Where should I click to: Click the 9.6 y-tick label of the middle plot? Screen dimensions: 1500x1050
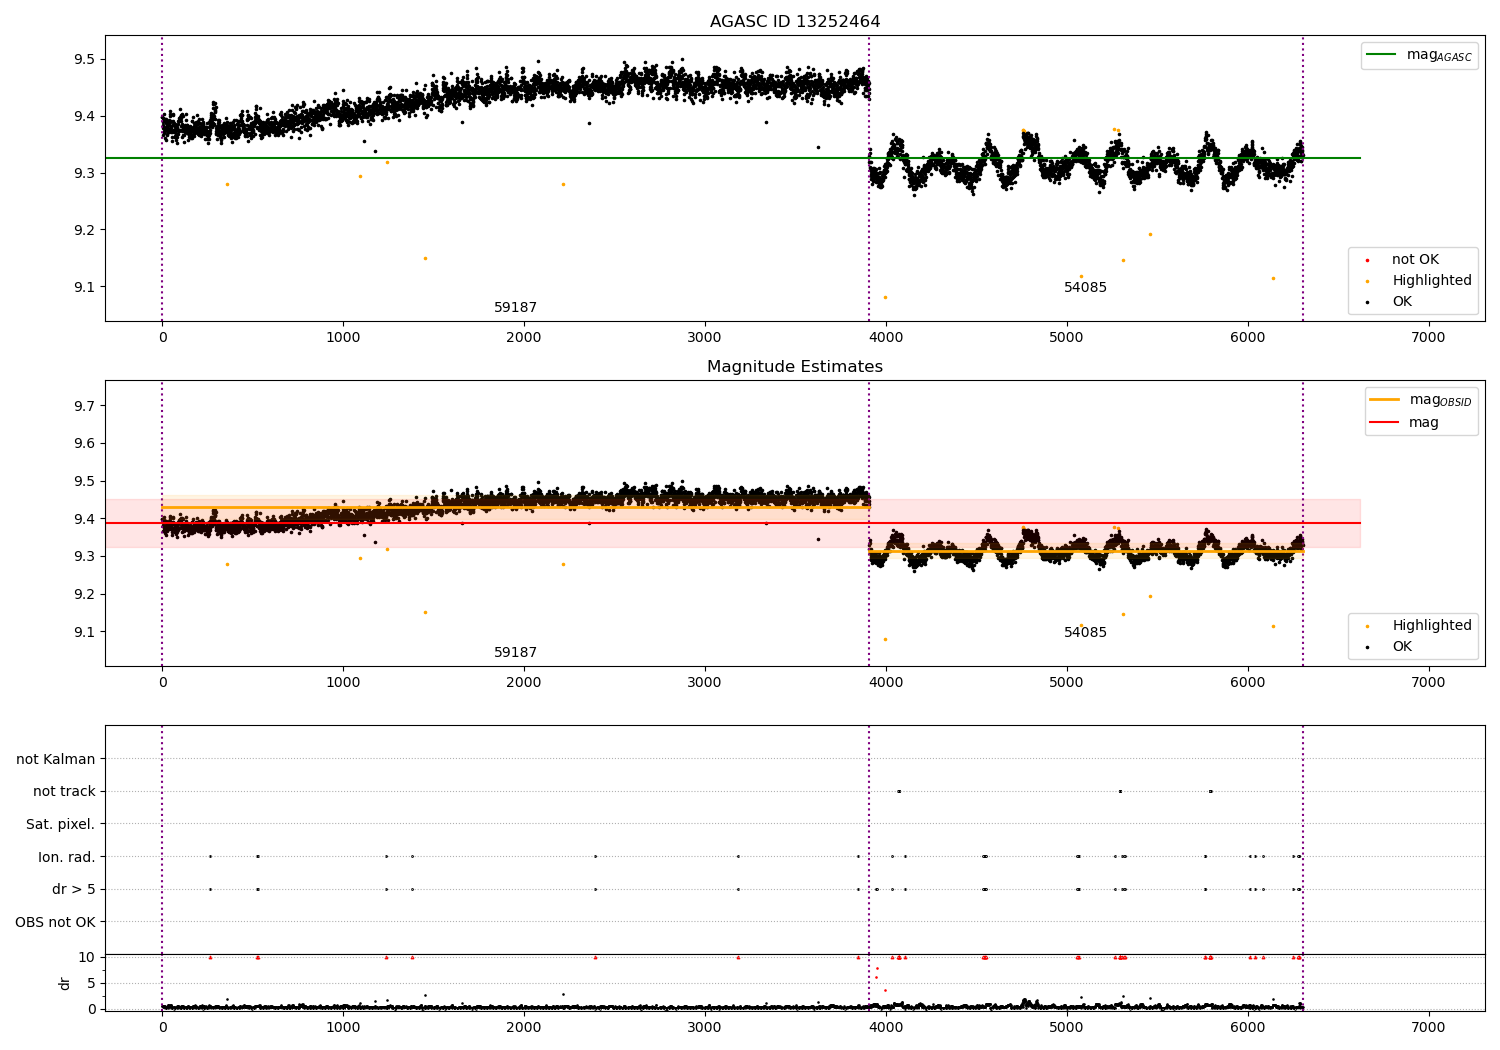pos(83,444)
